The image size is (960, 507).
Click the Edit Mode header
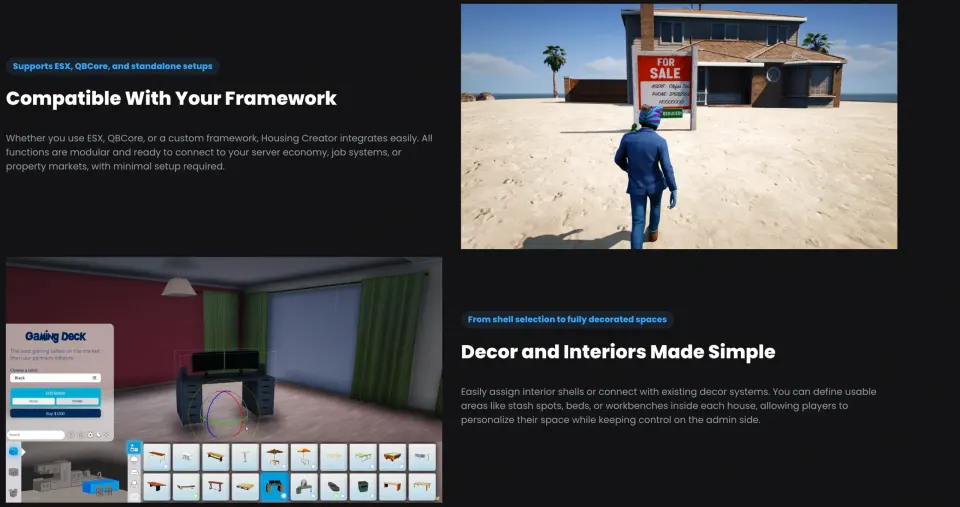[x=55, y=393]
